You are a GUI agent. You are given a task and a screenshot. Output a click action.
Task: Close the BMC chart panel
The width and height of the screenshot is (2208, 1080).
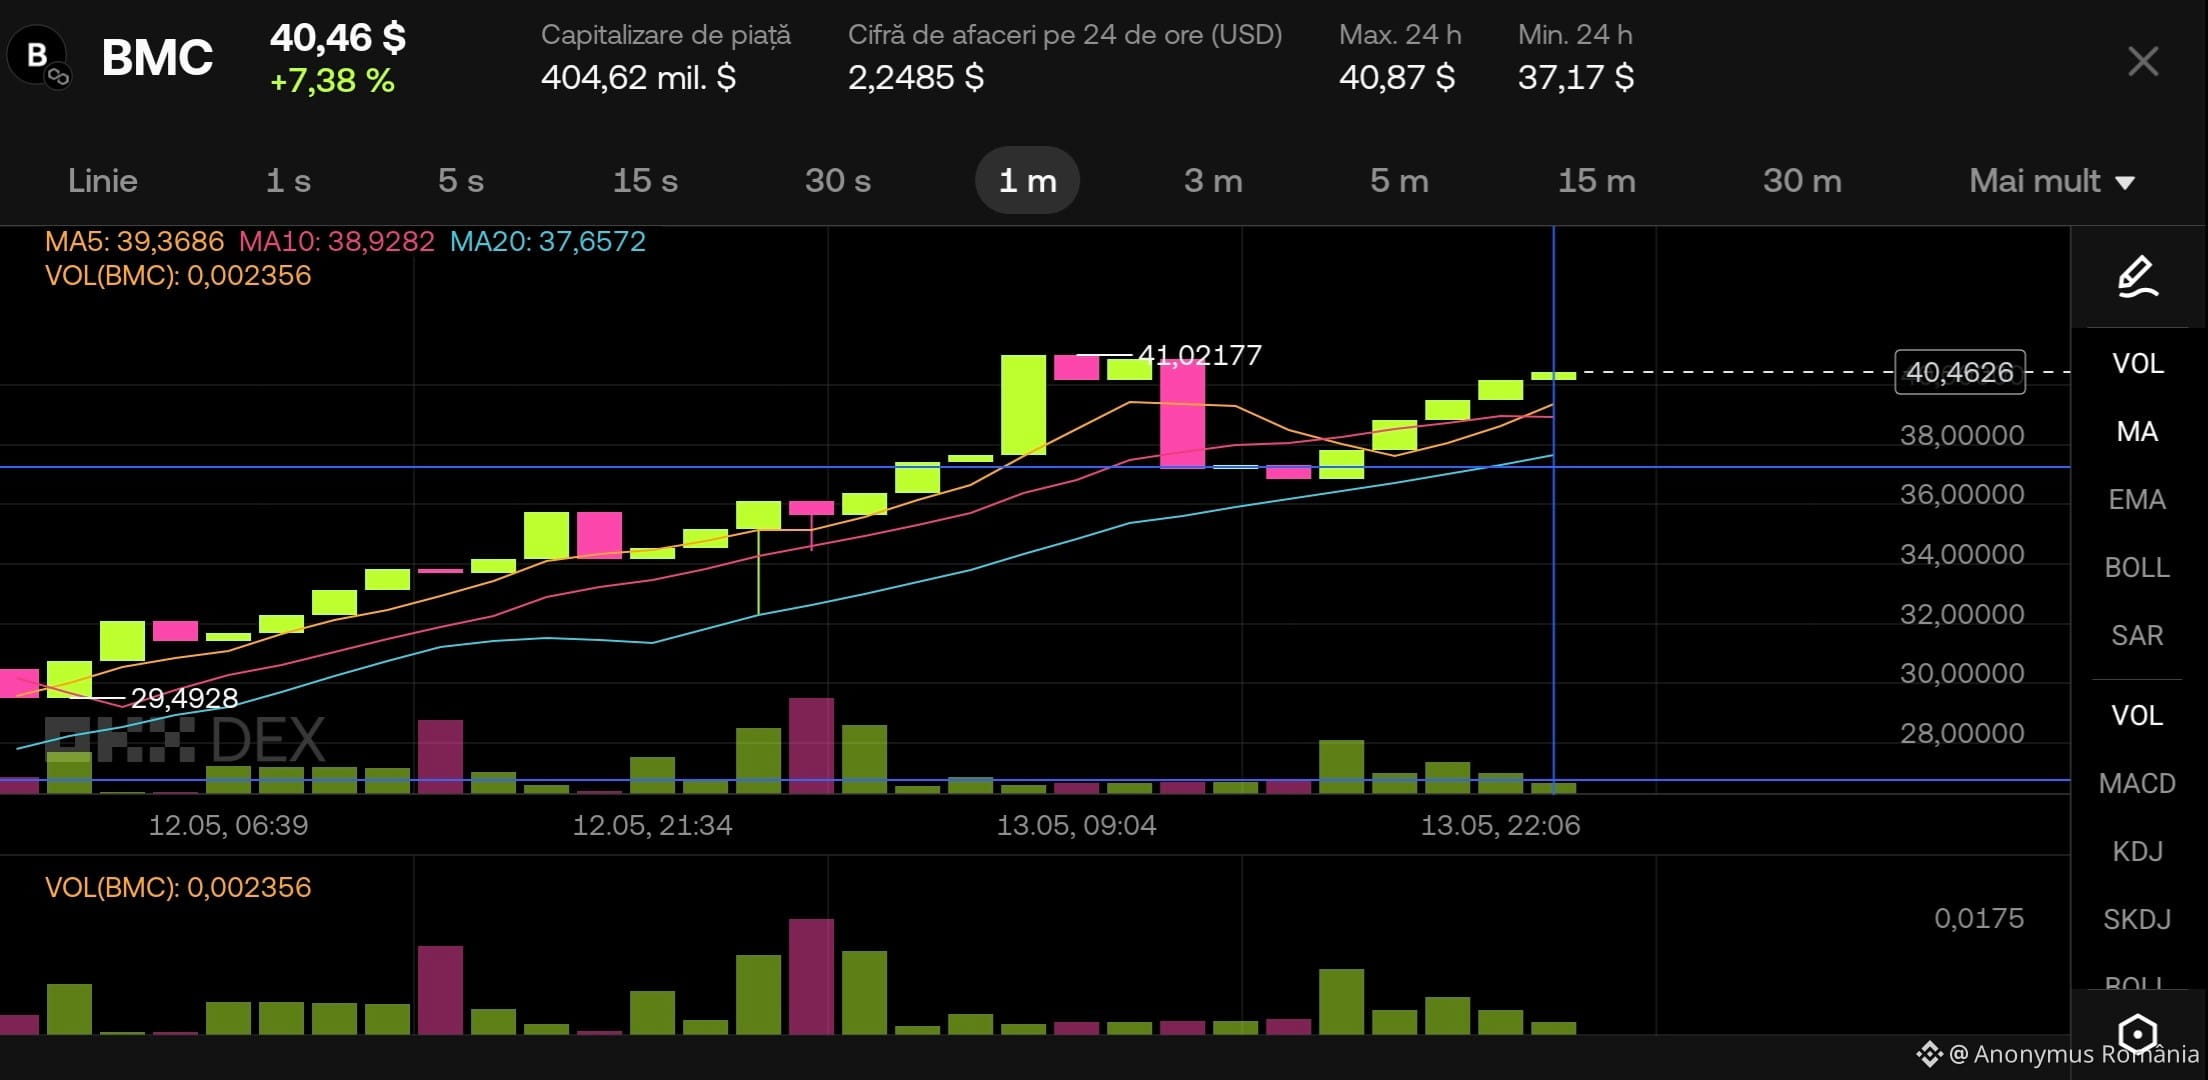pos(2143,61)
